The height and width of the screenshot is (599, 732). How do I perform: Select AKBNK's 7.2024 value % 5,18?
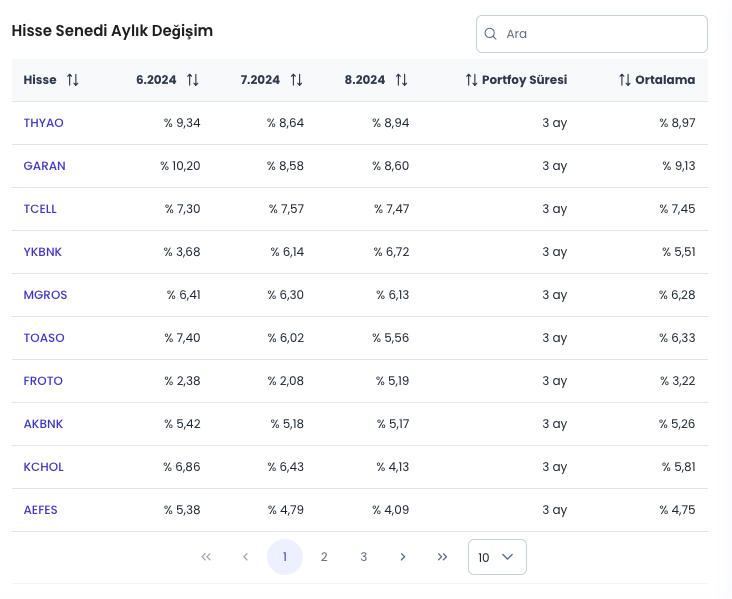pyautogui.click(x=287, y=423)
